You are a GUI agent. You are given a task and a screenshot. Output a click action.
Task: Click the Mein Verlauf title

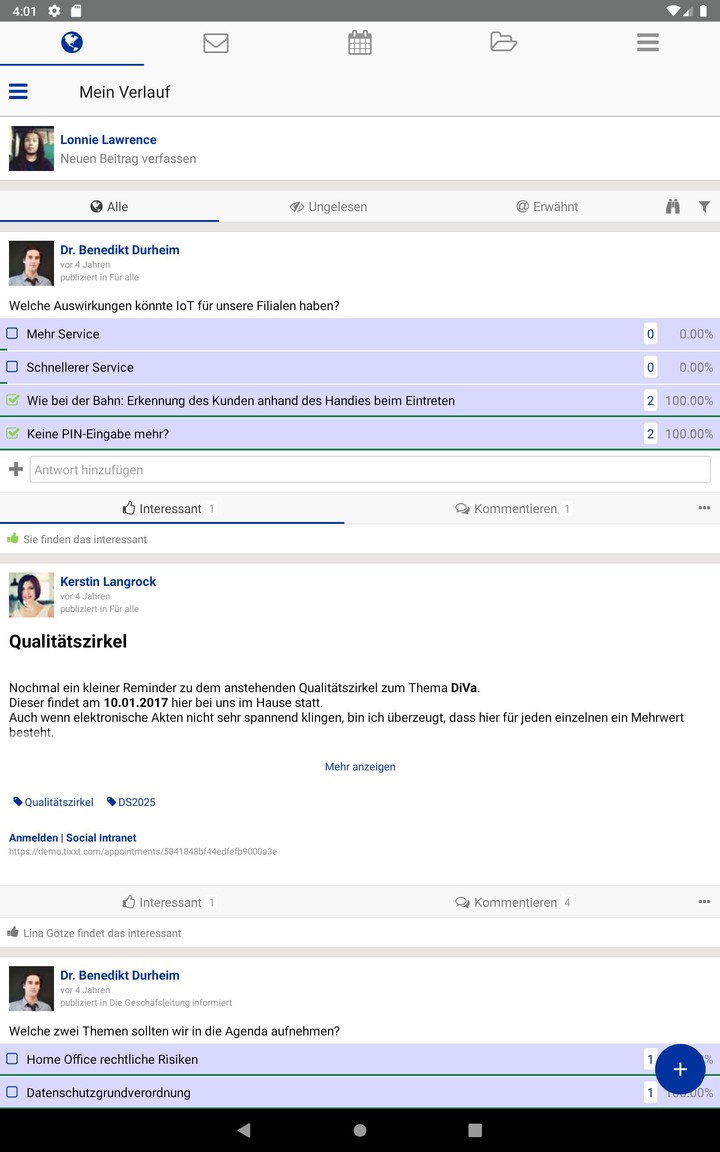124,92
